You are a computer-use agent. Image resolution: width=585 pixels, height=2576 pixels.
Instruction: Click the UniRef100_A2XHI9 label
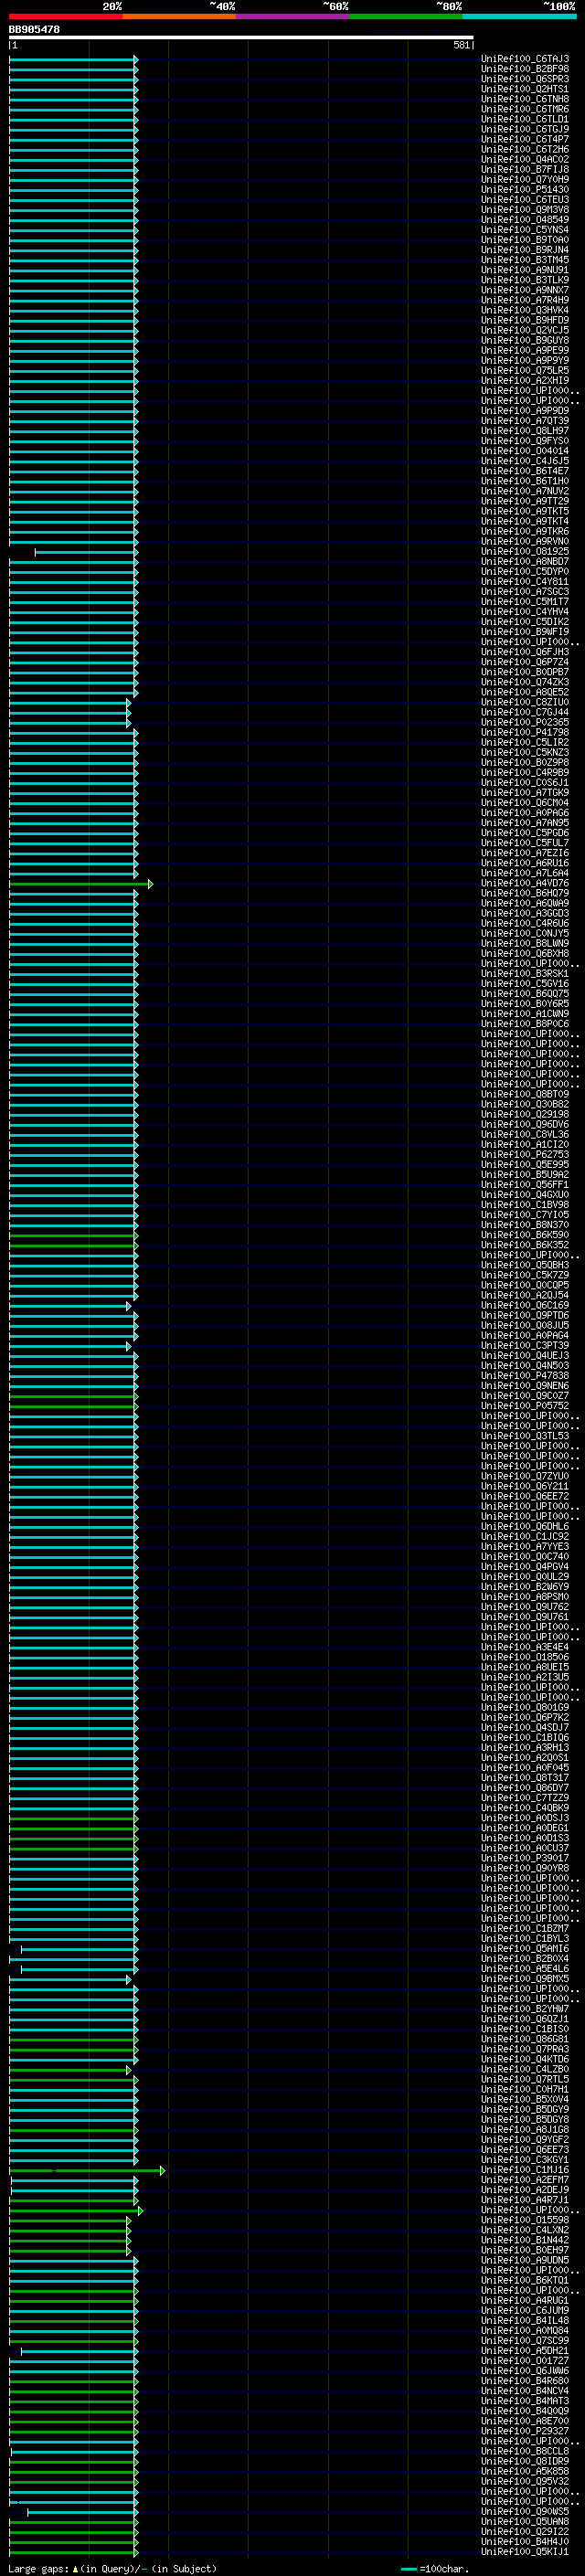tap(525, 380)
